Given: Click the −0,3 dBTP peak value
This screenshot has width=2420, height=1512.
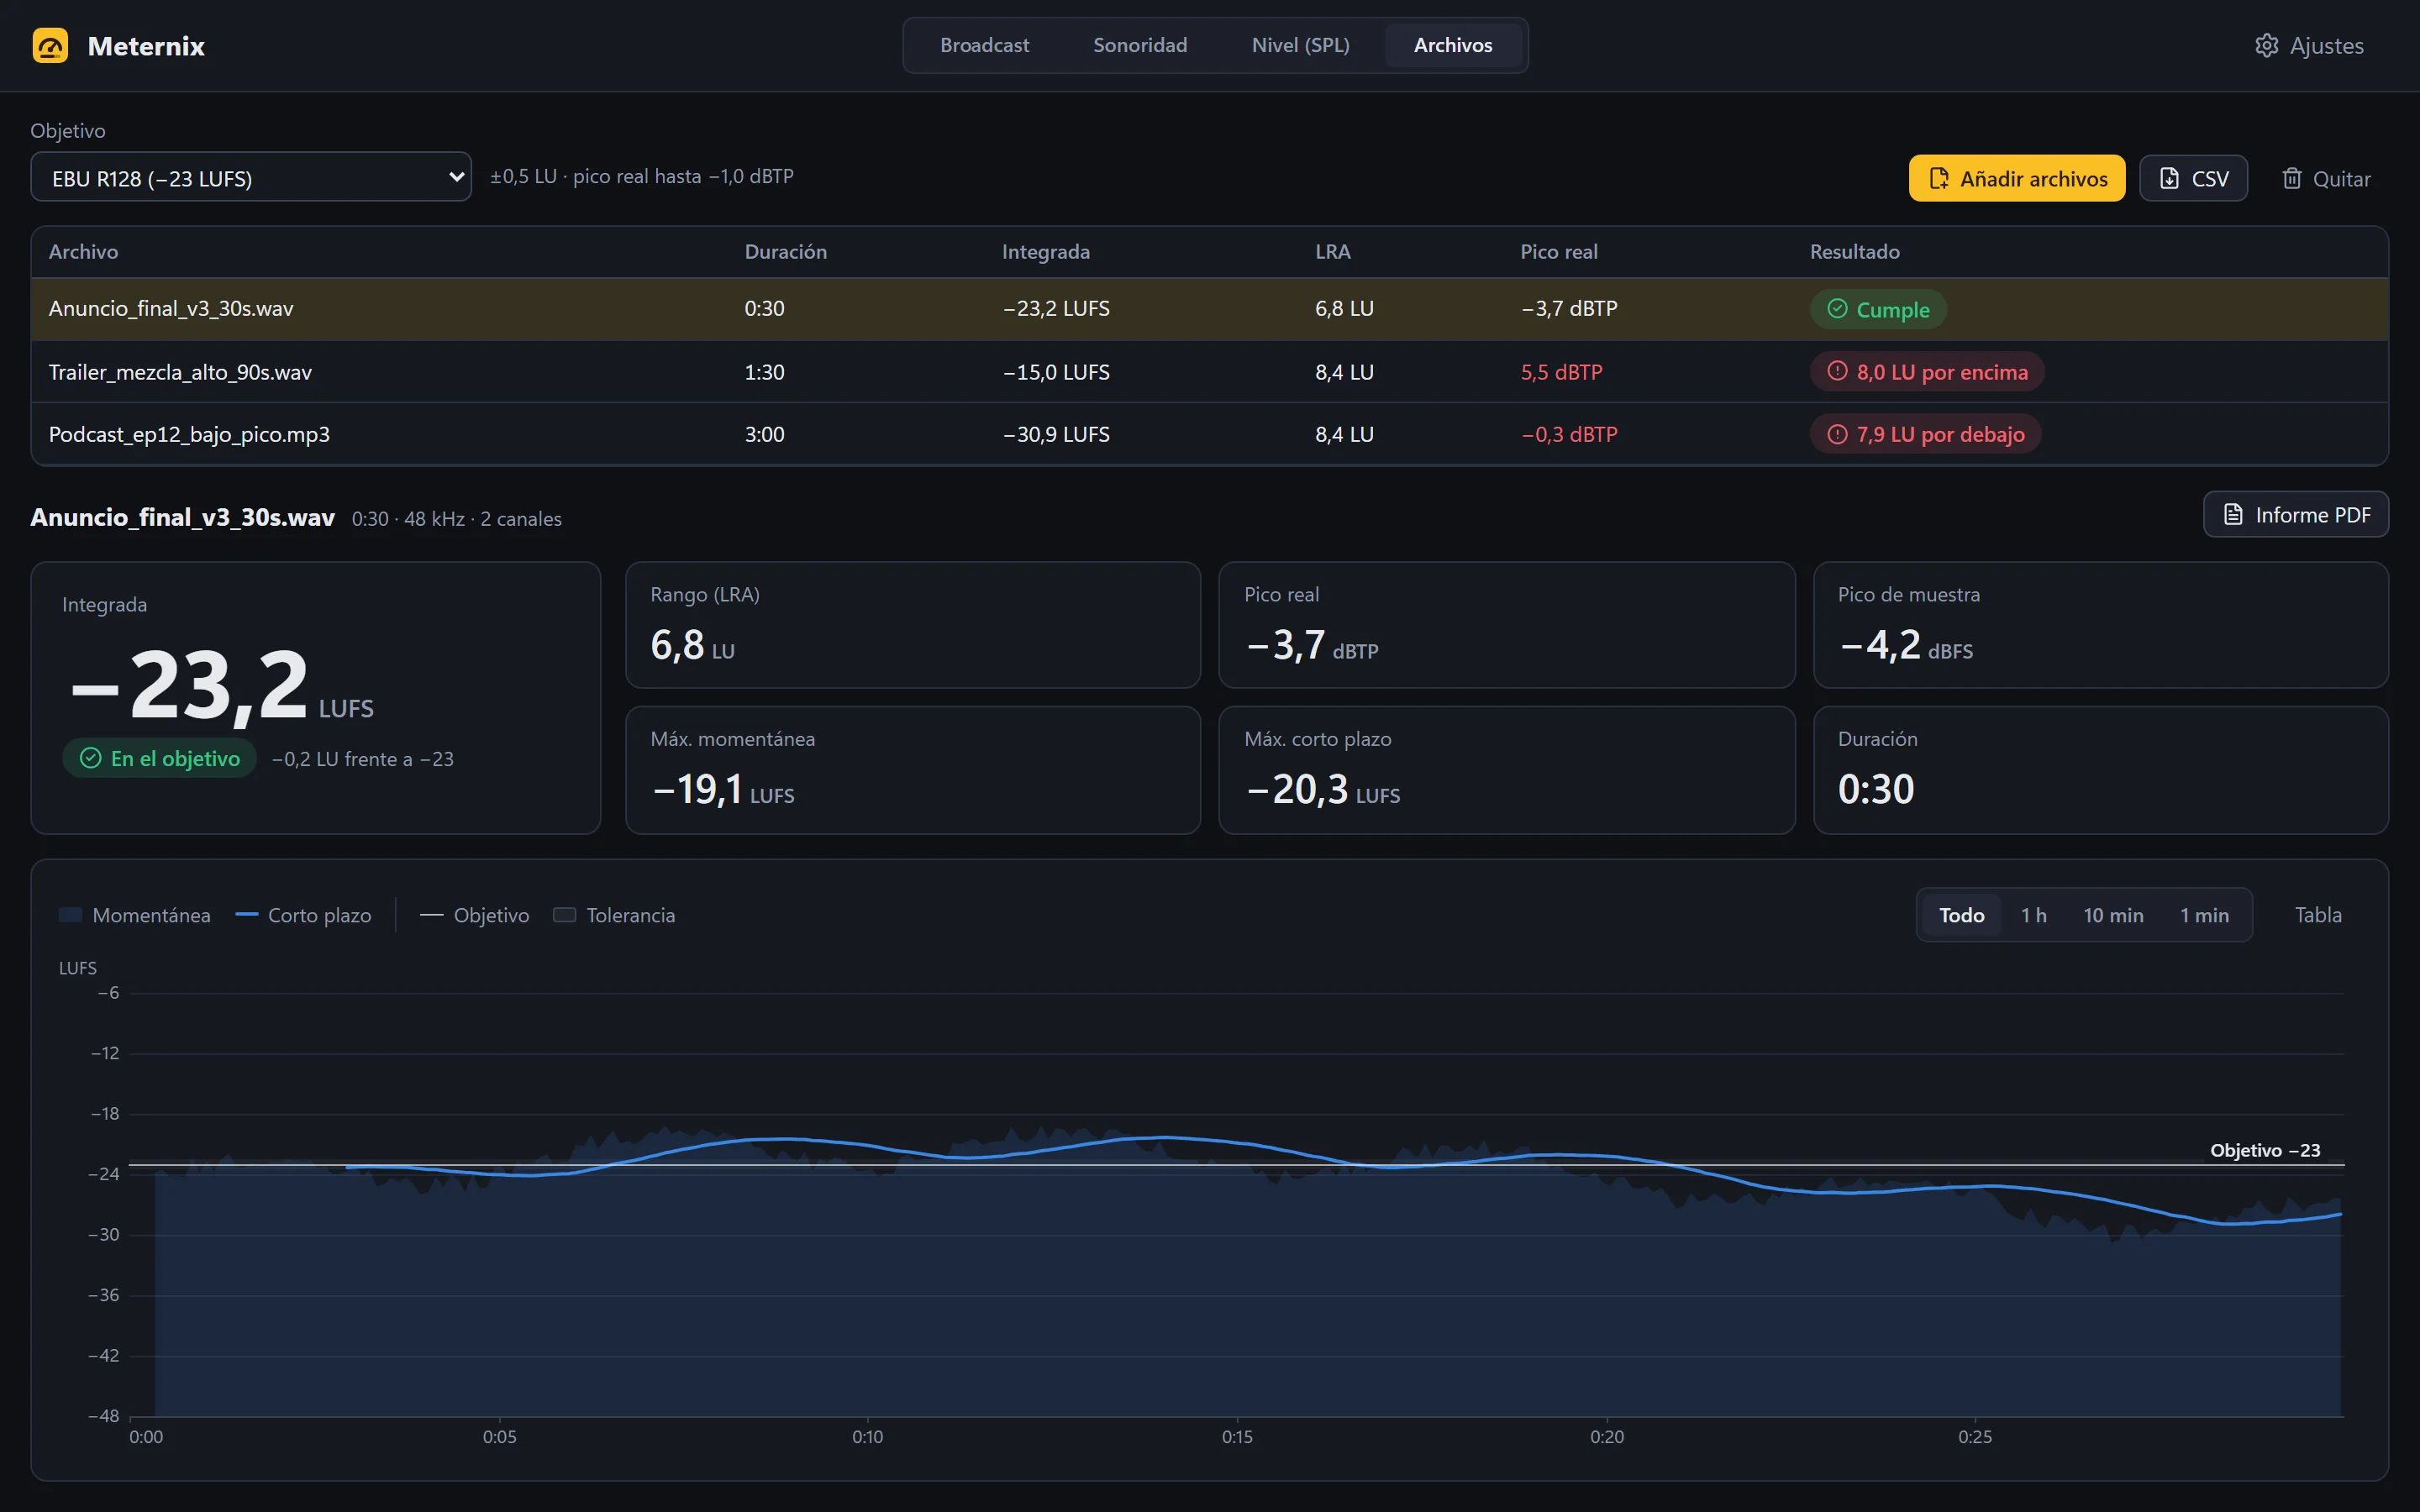Looking at the screenshot, I should tap(1568, 434).
